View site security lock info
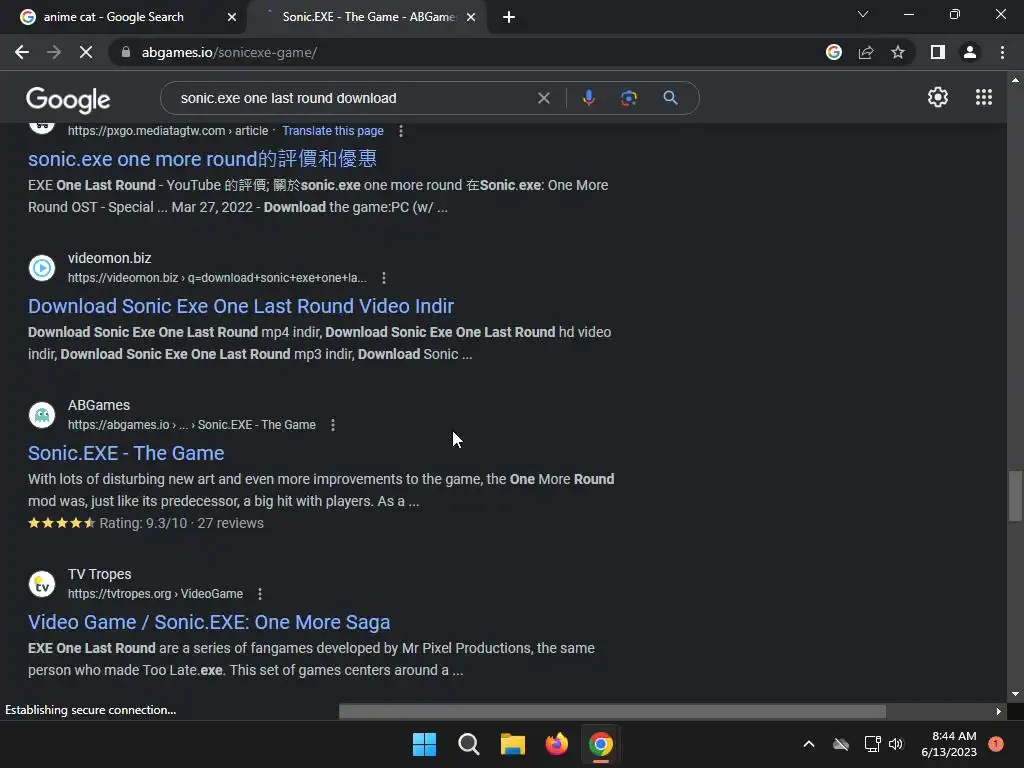 [x=126, y=52]
